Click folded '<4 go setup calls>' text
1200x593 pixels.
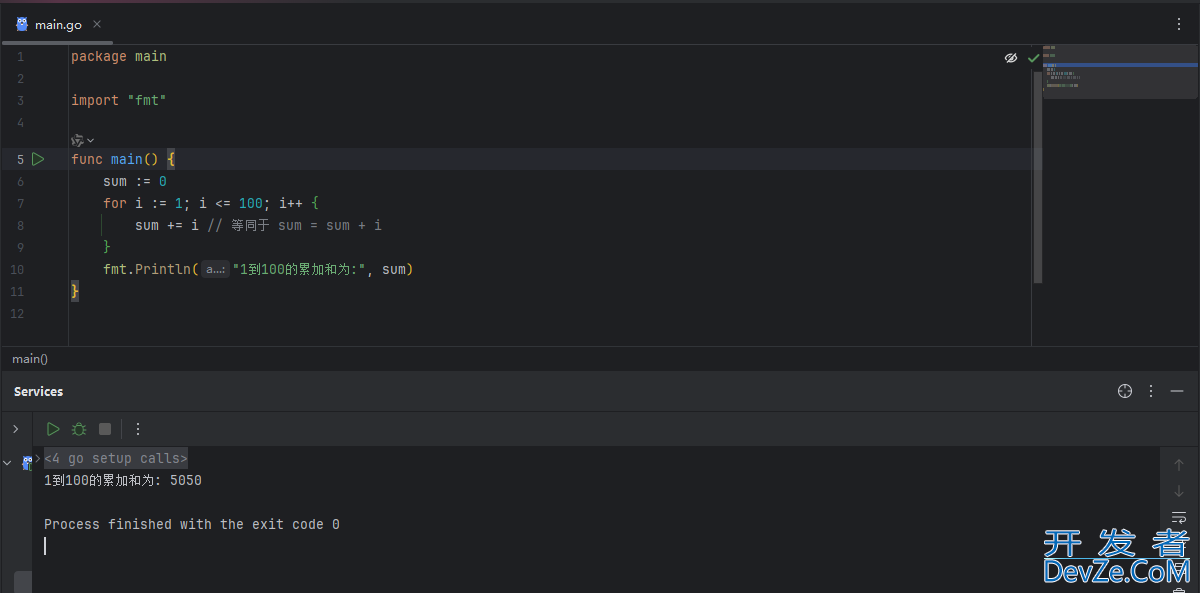point(116,458)
